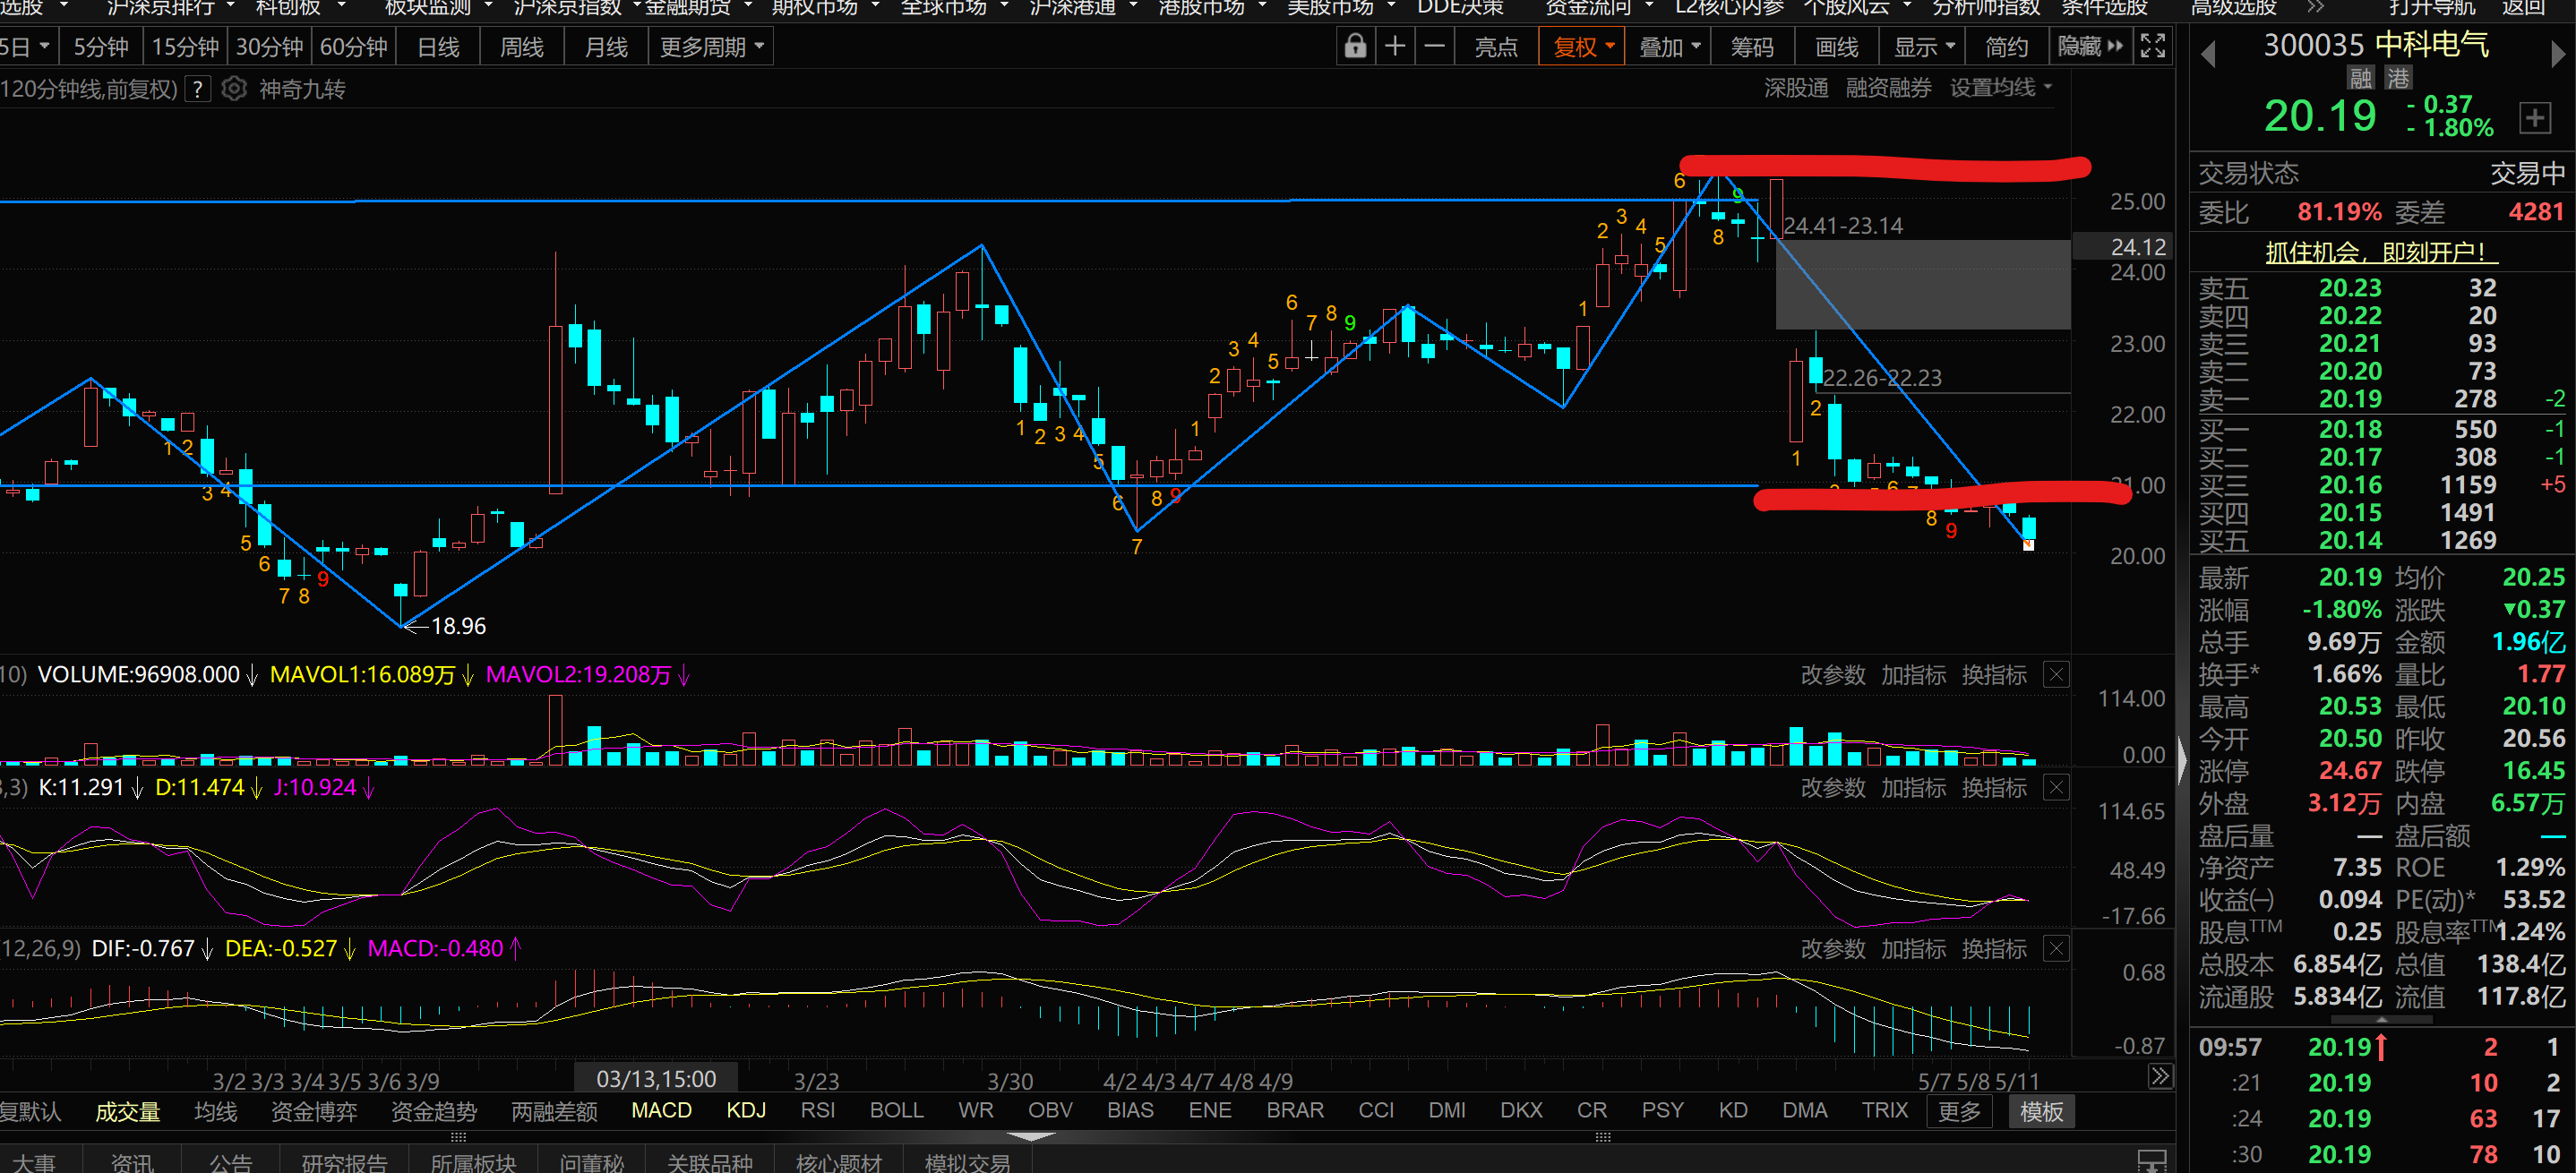Click 更多 indicators button
The width and height of the screenshot is (2576, 1173).
[x=1959, y=1112]
